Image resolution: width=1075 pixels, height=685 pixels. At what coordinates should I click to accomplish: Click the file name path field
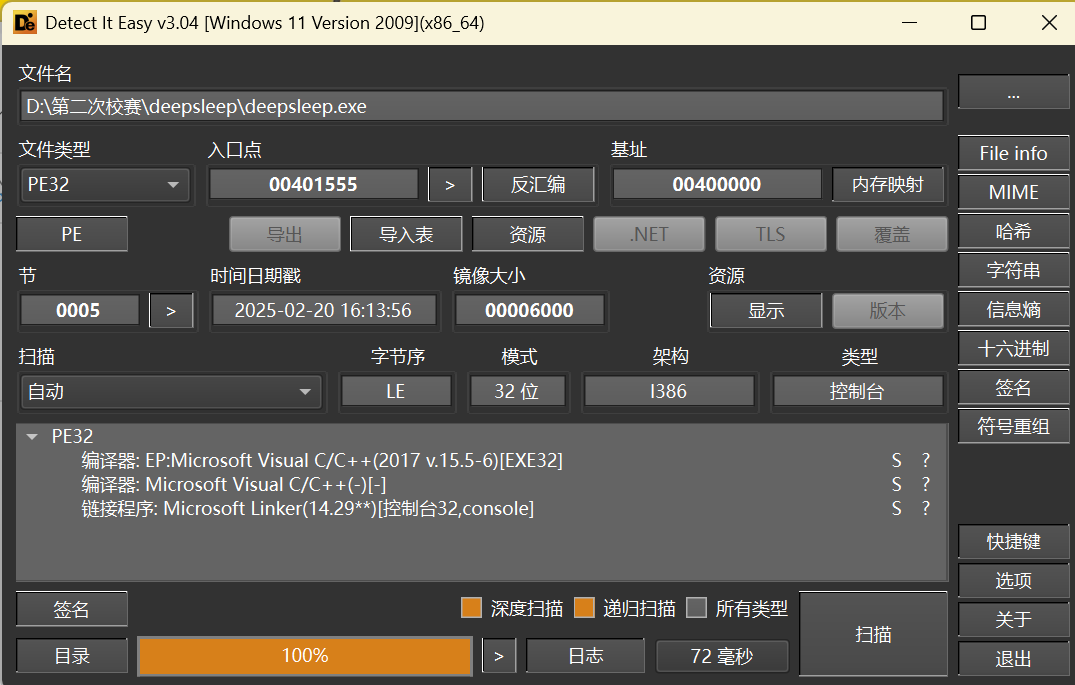481,106
